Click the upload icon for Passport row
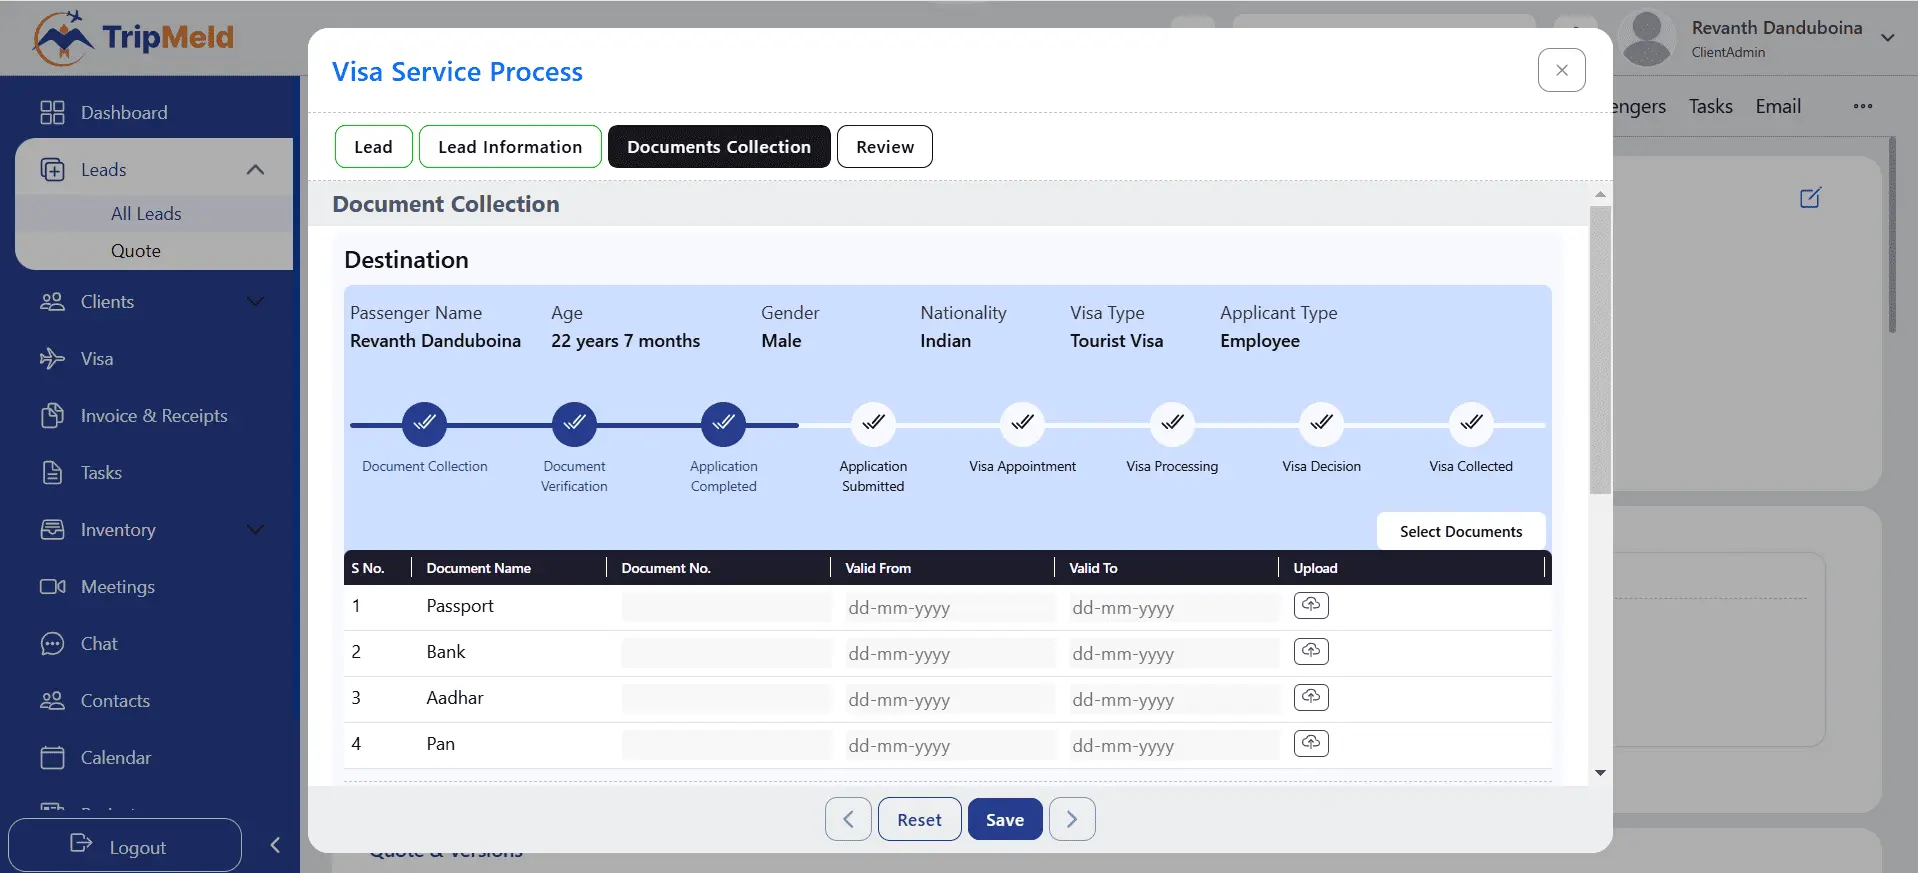Image resolution: width=1918 pixels, height=873 pixels. pyautogui.click(x=1310, y=605)
